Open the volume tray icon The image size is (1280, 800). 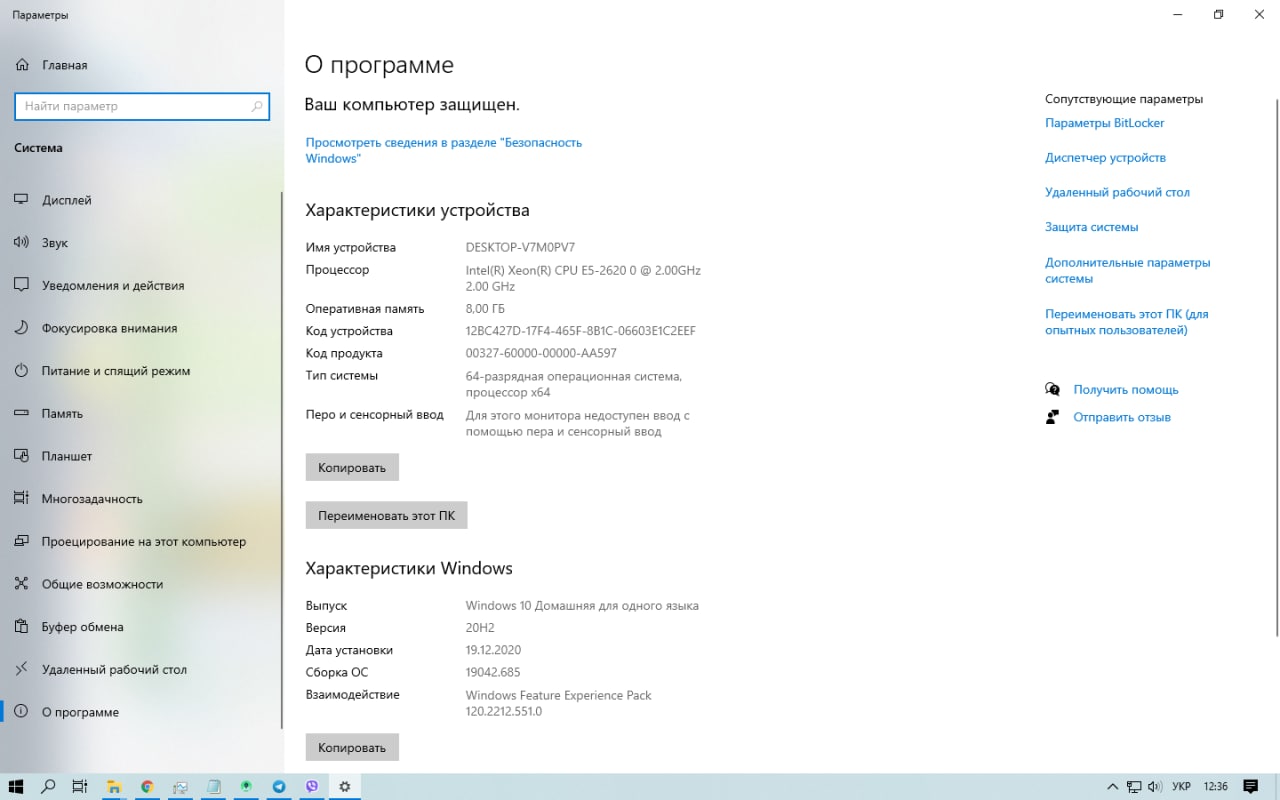1155,786
